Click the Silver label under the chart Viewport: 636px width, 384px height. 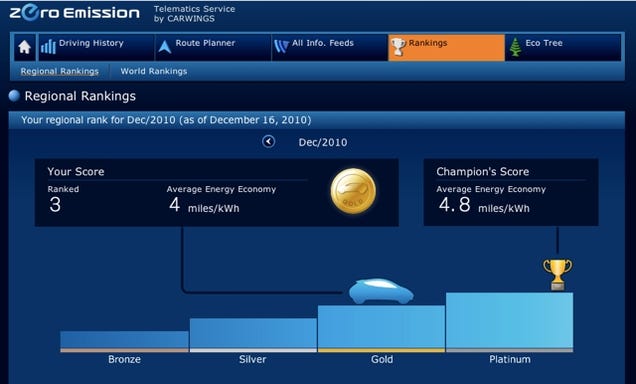[253, 359]
